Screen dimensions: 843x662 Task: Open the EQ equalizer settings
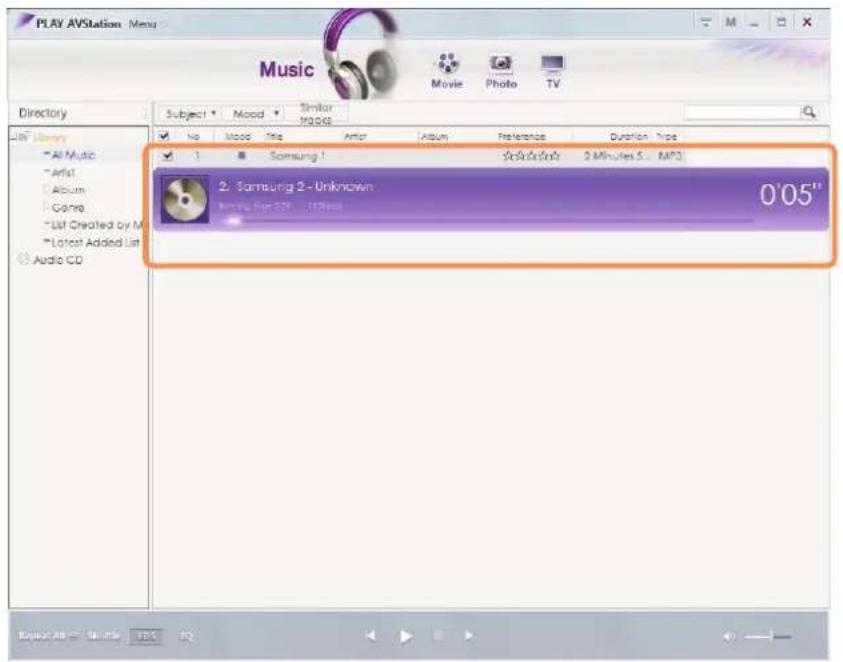[187, 636]
